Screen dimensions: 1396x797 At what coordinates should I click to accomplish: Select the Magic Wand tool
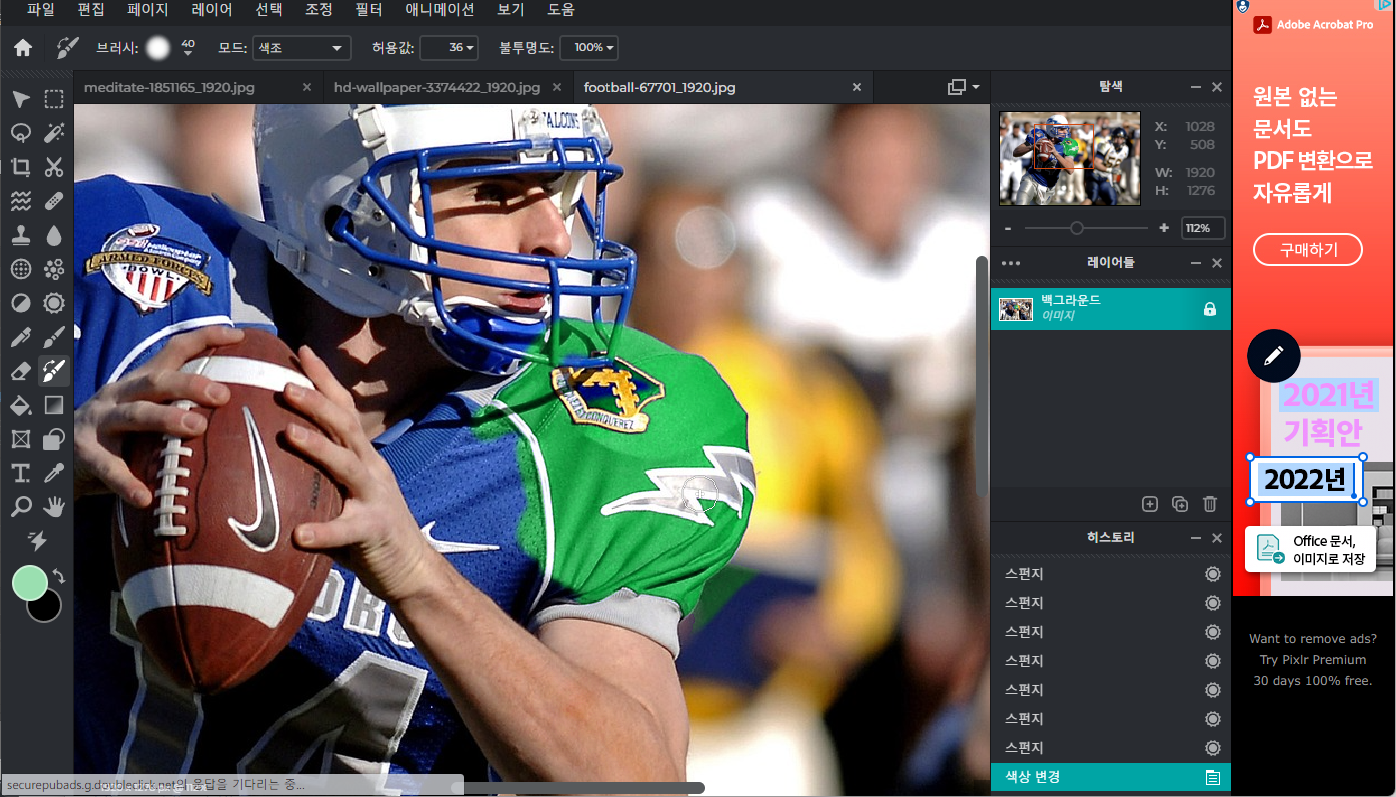point(54,133)
